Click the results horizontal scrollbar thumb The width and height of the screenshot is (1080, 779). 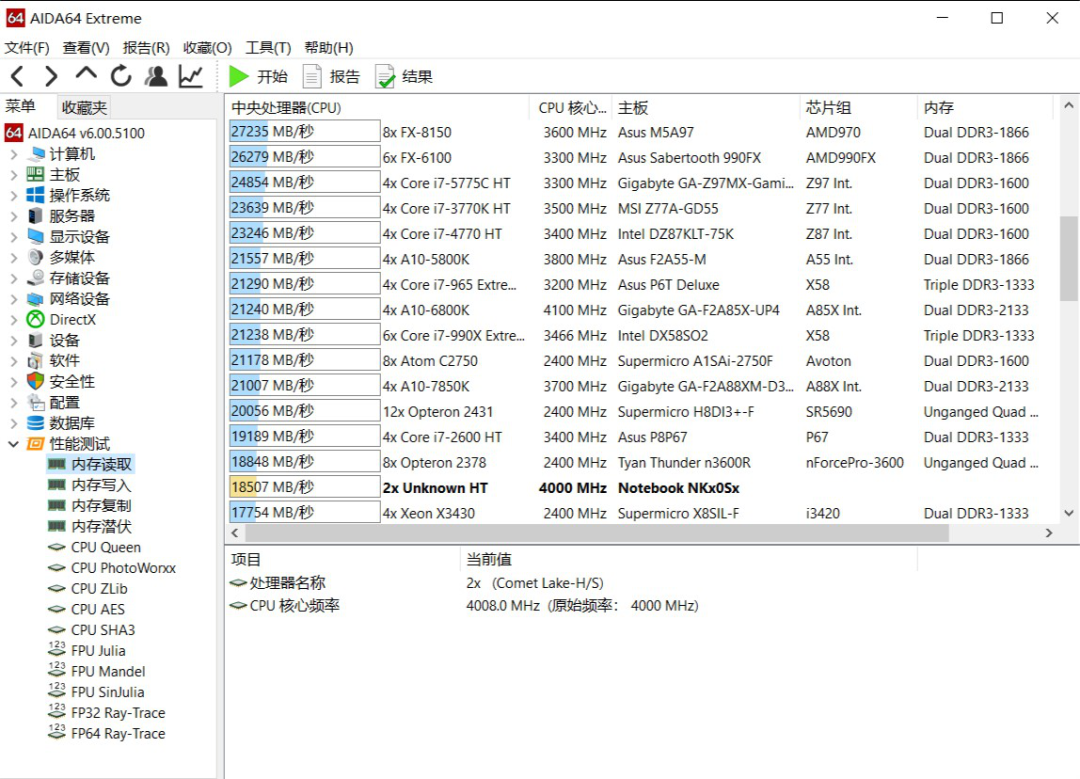597,533
